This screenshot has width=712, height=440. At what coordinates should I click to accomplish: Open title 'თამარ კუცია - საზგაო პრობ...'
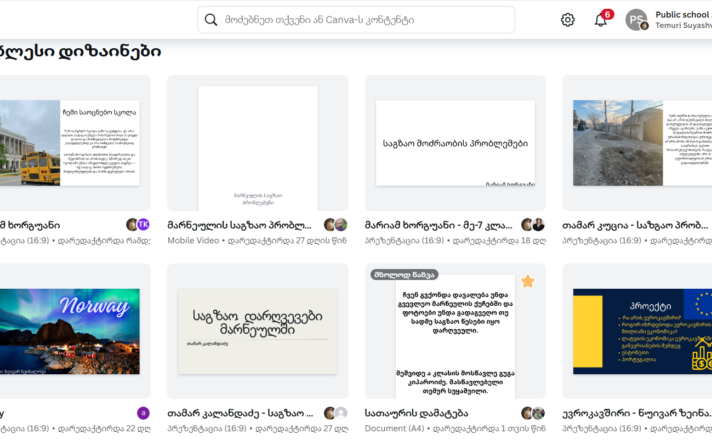[635, 225]
